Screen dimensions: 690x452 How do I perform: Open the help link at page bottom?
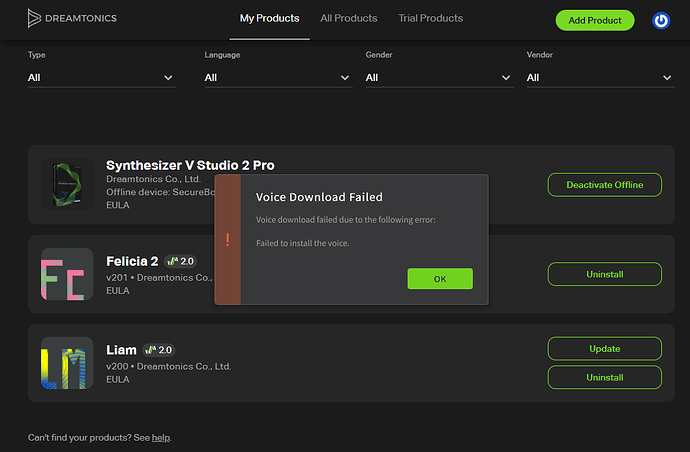click(x=161, y=437)
